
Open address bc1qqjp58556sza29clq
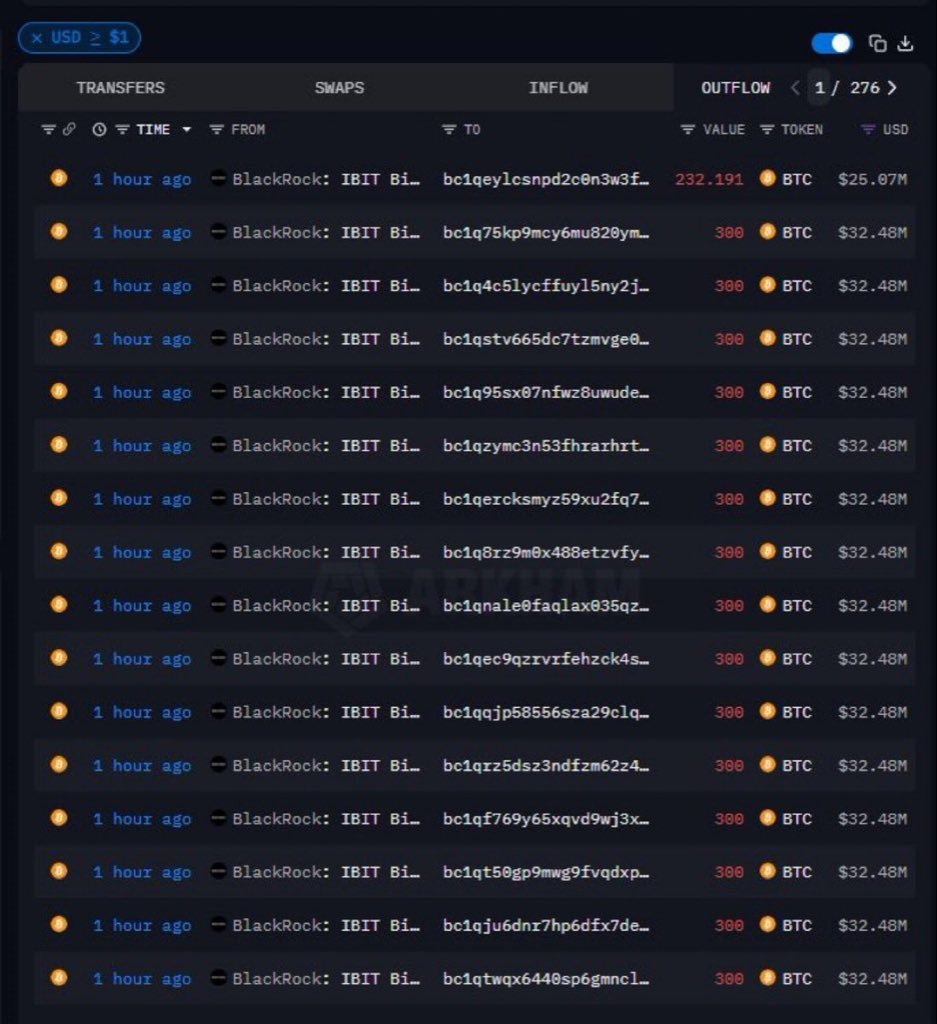[x=546, y=712]
